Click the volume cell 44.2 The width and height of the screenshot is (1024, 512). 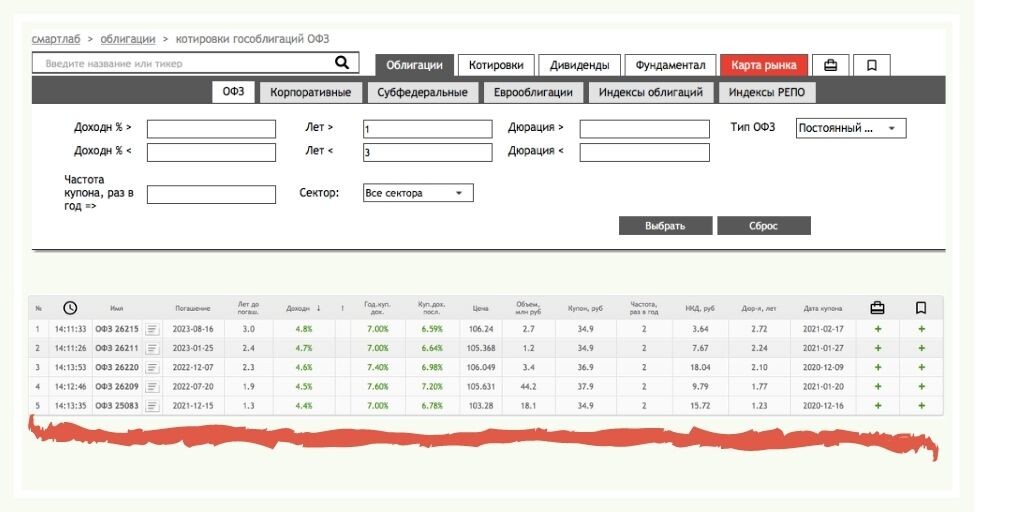(529, 387)
